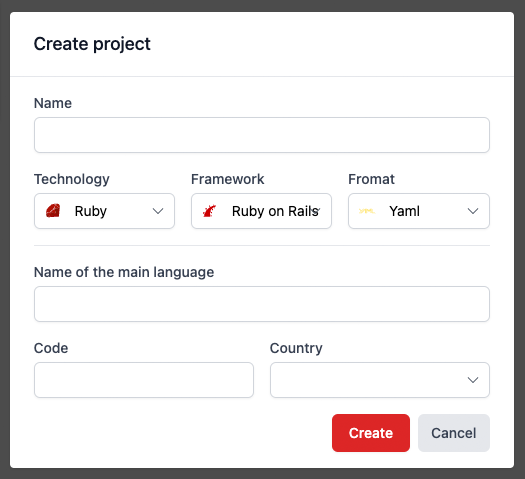Screen dimensions: 525x479
Task: Open the Framework dropdown showing Ruby on Rails
Action: (x=261, y=211)
